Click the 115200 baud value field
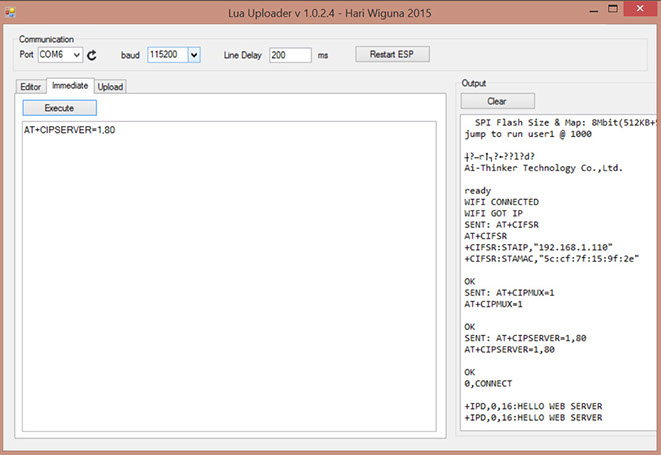 point(168,55)
